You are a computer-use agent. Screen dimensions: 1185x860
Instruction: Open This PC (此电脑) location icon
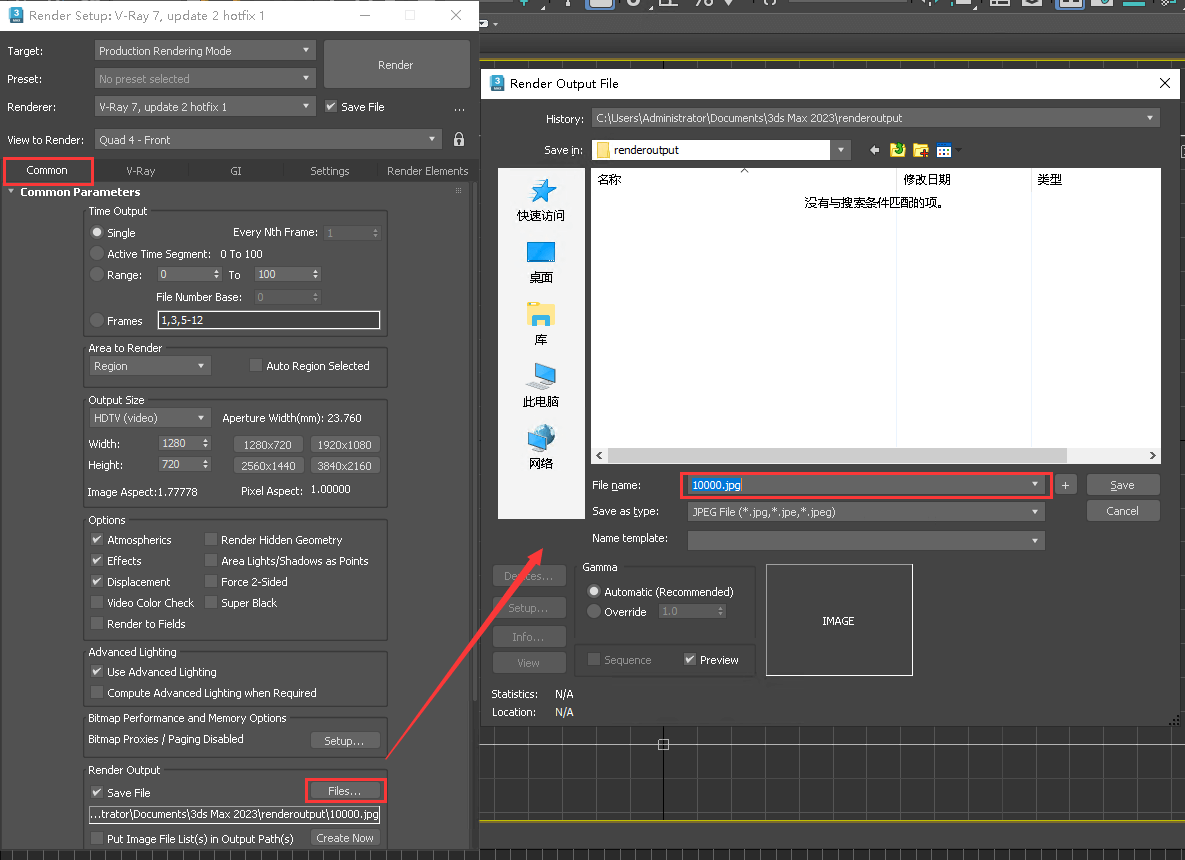pyautogui.click(x=541, y=377)
